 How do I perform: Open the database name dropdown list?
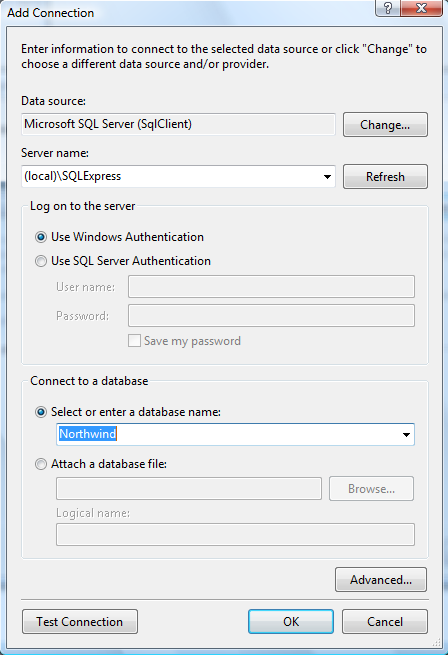[406, 434]
